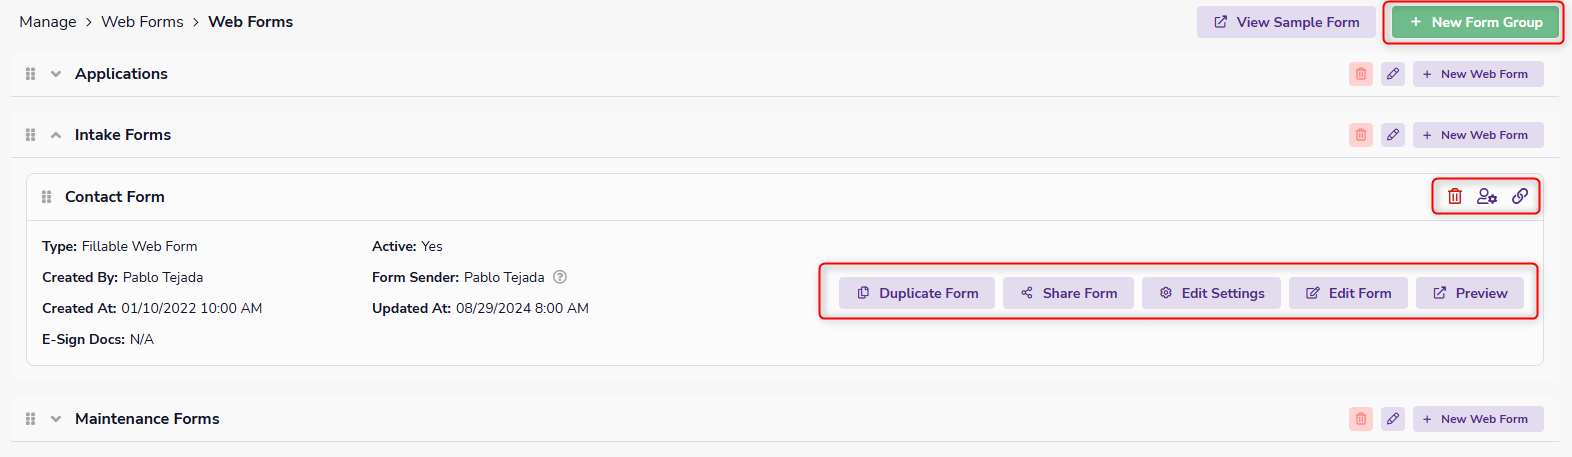The image size is (1572, 457).
Task: Delete the Maintenance Forms group
Action: (x=1361, y=419)
